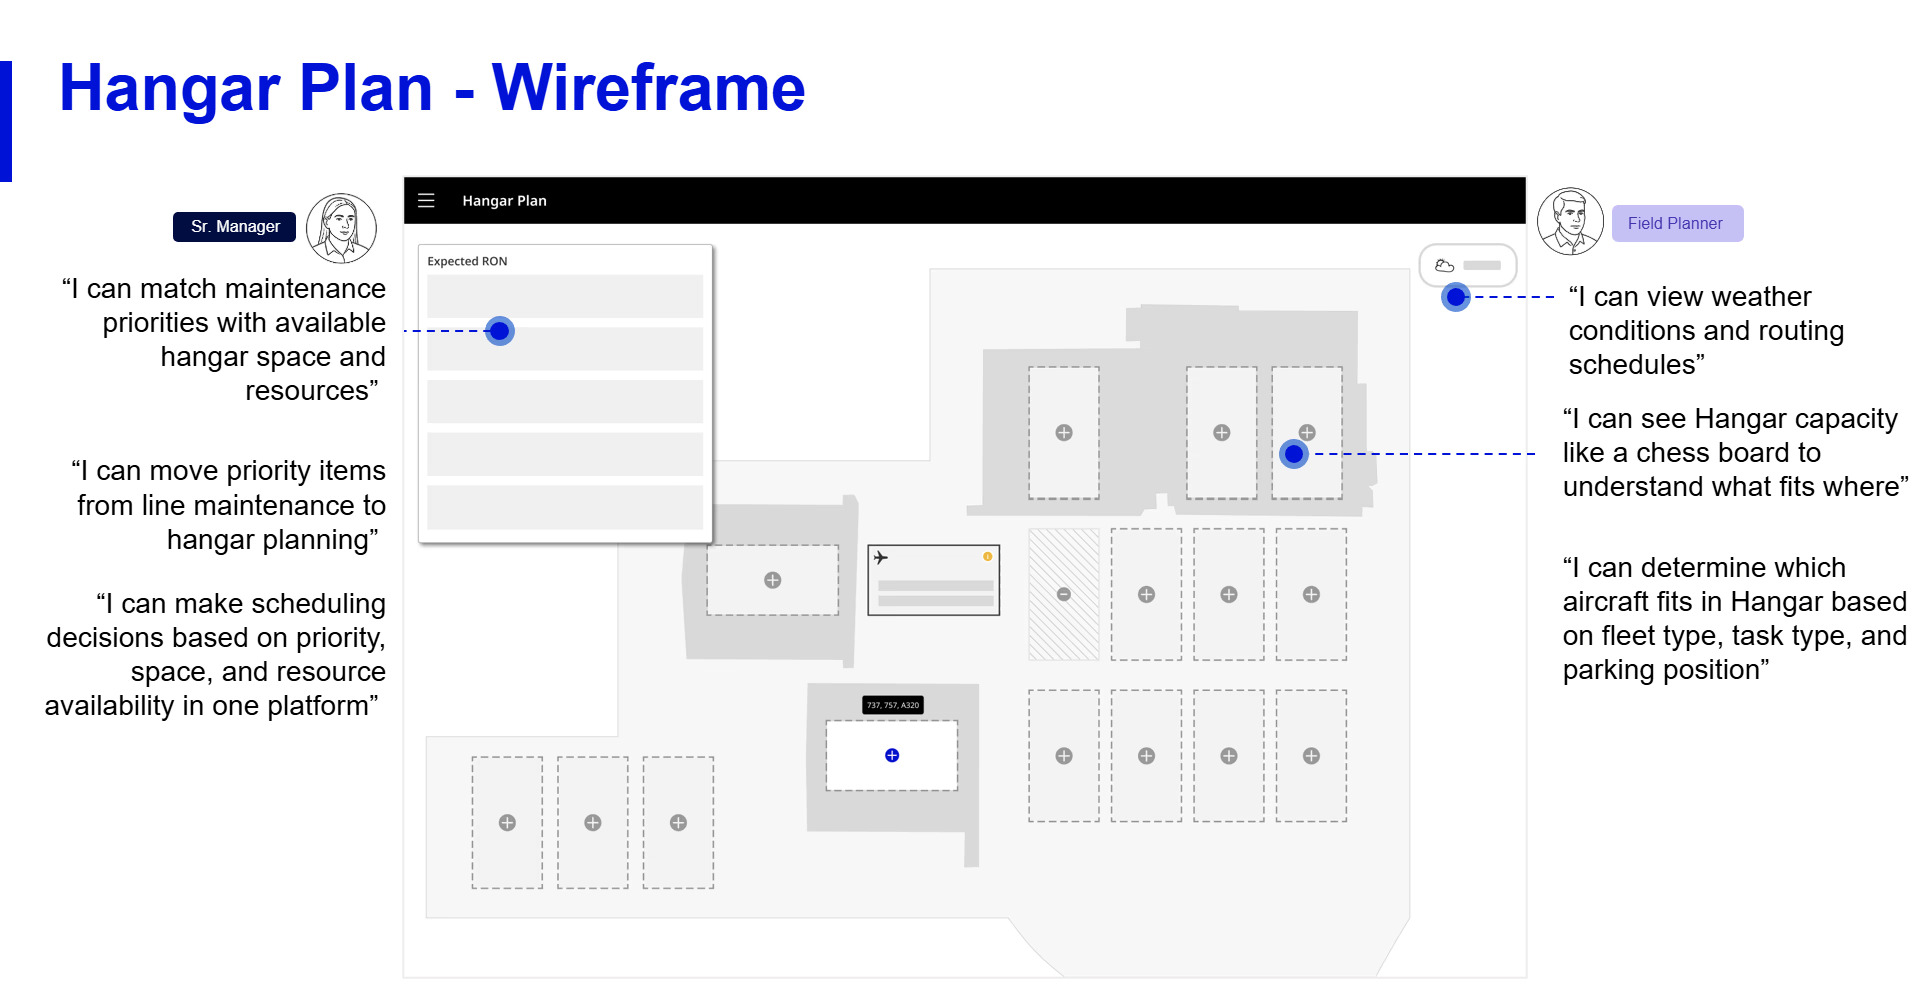
Task: Click the blue plus icon in the 737, 757, A320 spot
Action: coord(891,757)
